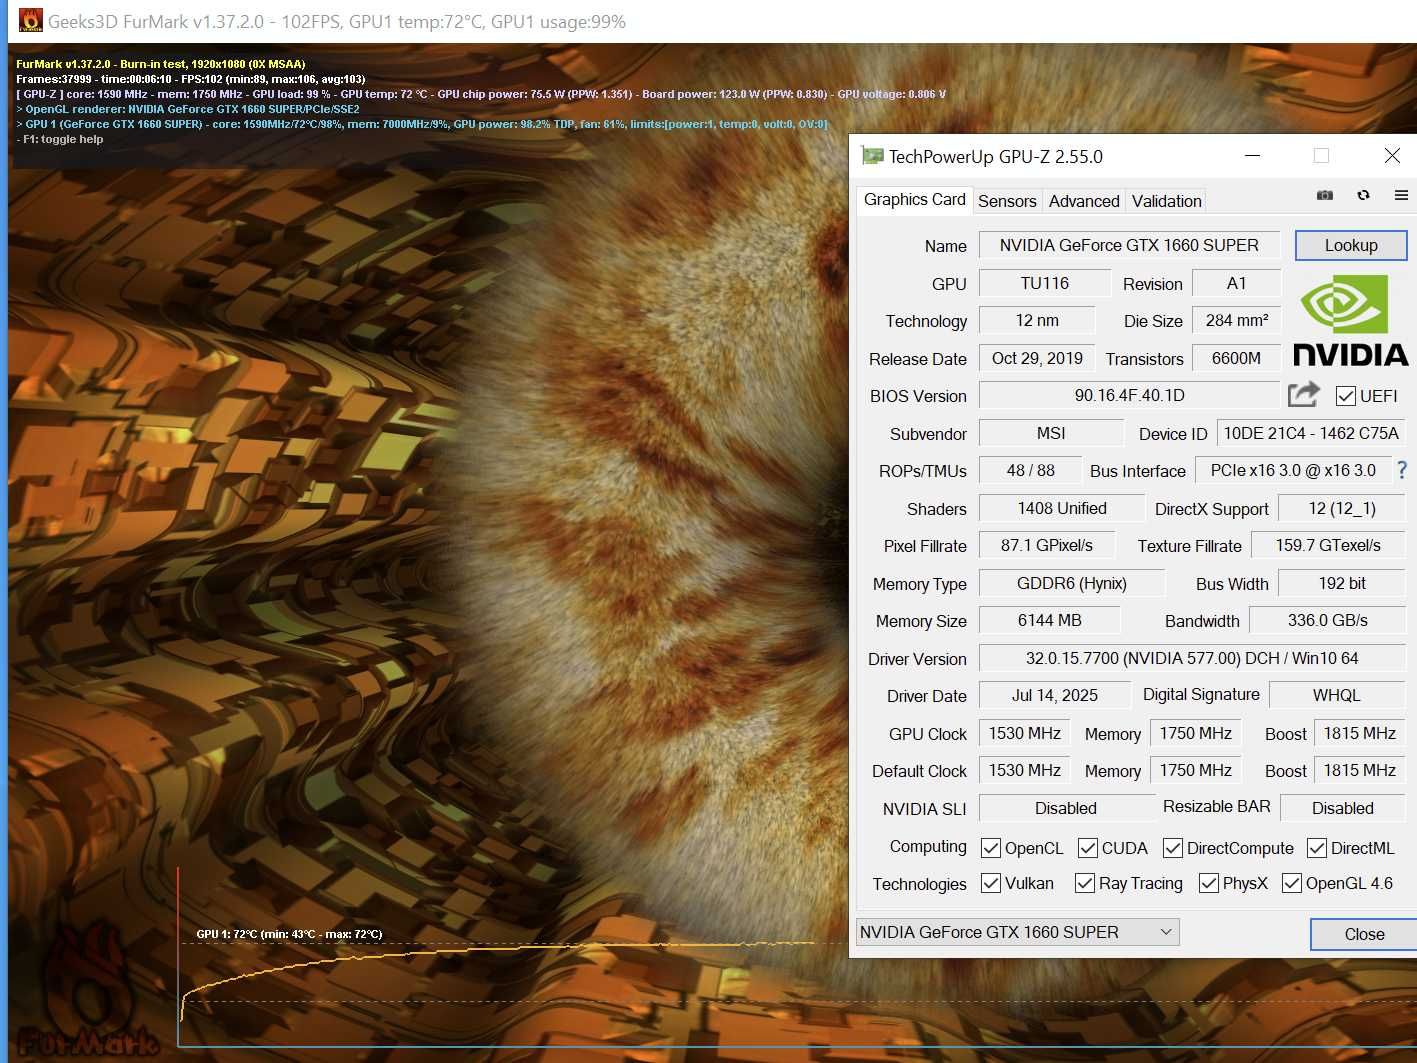Click the BIOS share/export arrow icon
Viewport: 1417px width, 1063px height.
tap(1303, 395)
